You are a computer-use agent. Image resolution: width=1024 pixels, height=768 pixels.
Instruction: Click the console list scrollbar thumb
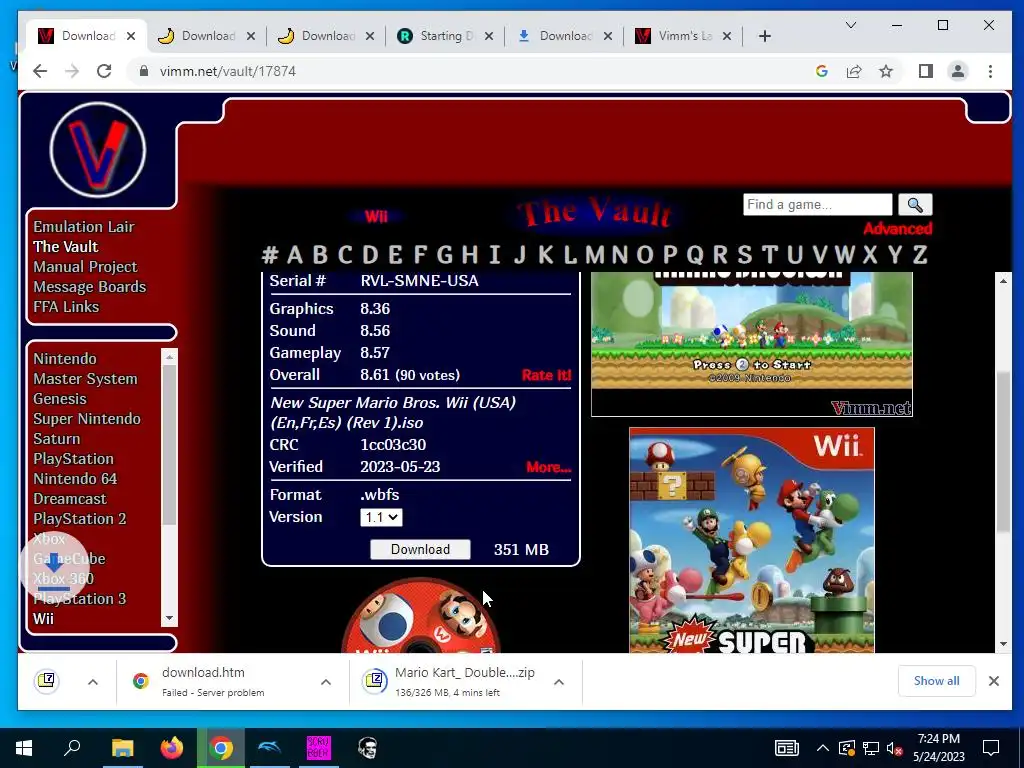tap(169, 445)
